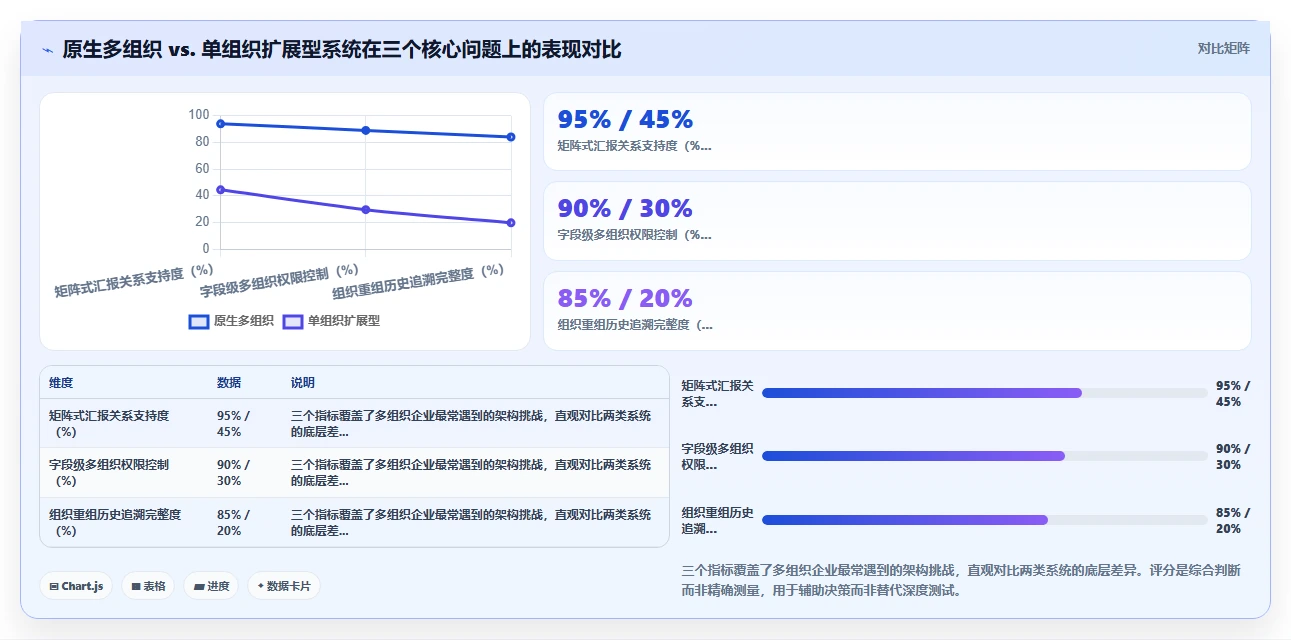Click the 原生多组织 data point at 95
The image size is (1291, 640).
click(220, 124)
